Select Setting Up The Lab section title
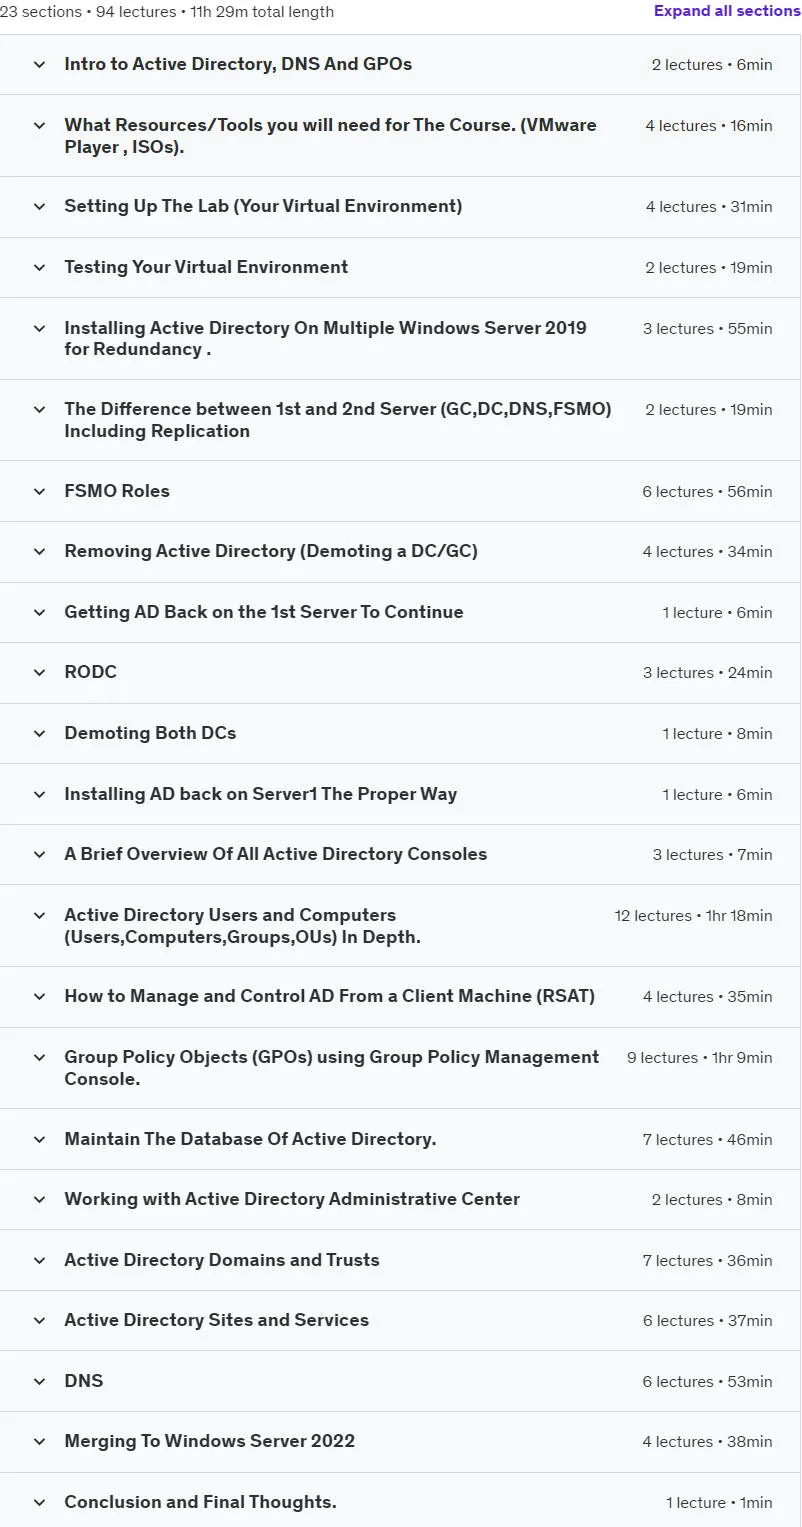The width and height of the screenshot is (802, 1527). [263, 206]
